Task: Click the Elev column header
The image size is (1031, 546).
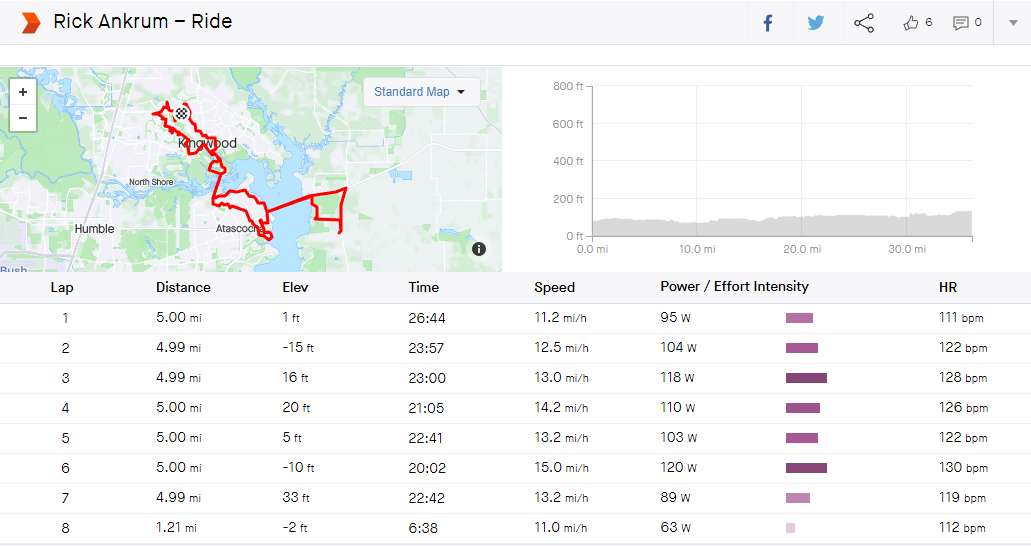Action: (x=295, y=287)
